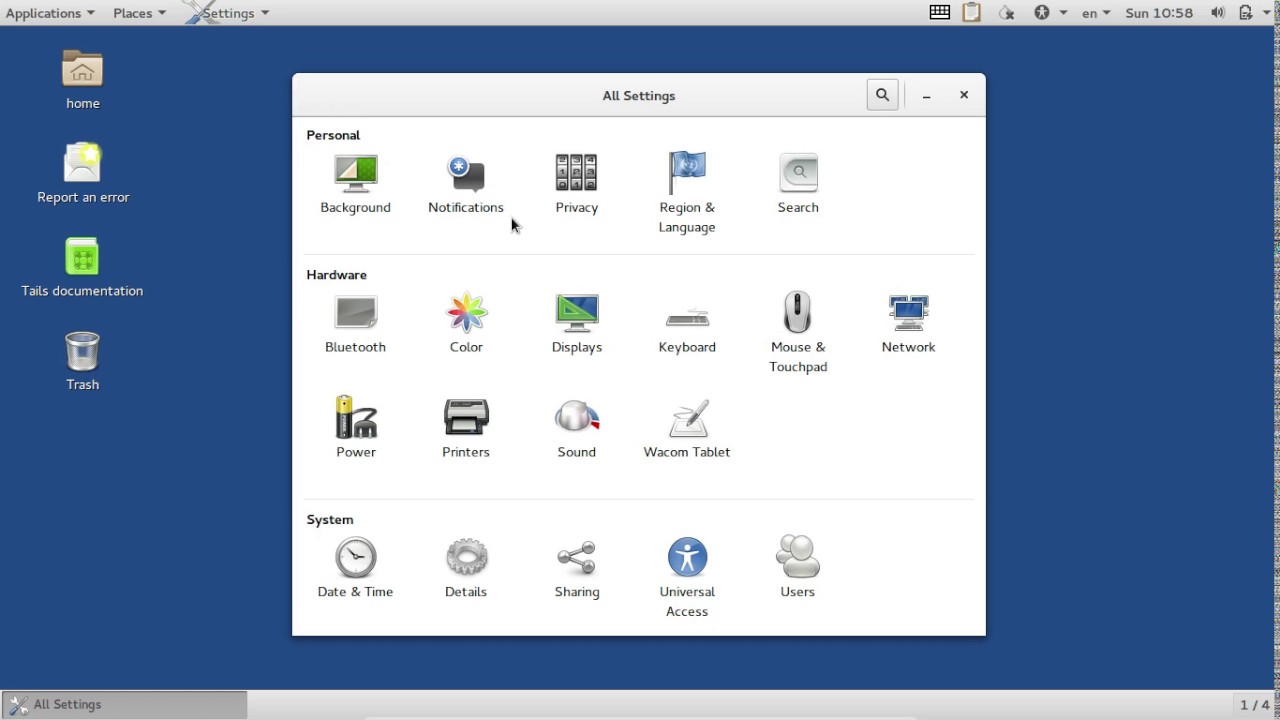This screenshot has width=1280, height=720.
Task: Click the clipboard icon in top bar
Action: coord(971,13)
